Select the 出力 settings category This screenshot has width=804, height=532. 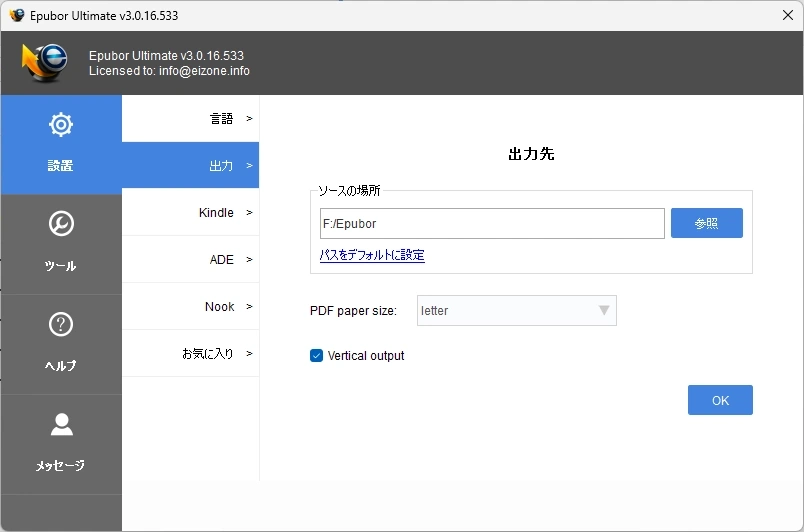click(191, 166)
